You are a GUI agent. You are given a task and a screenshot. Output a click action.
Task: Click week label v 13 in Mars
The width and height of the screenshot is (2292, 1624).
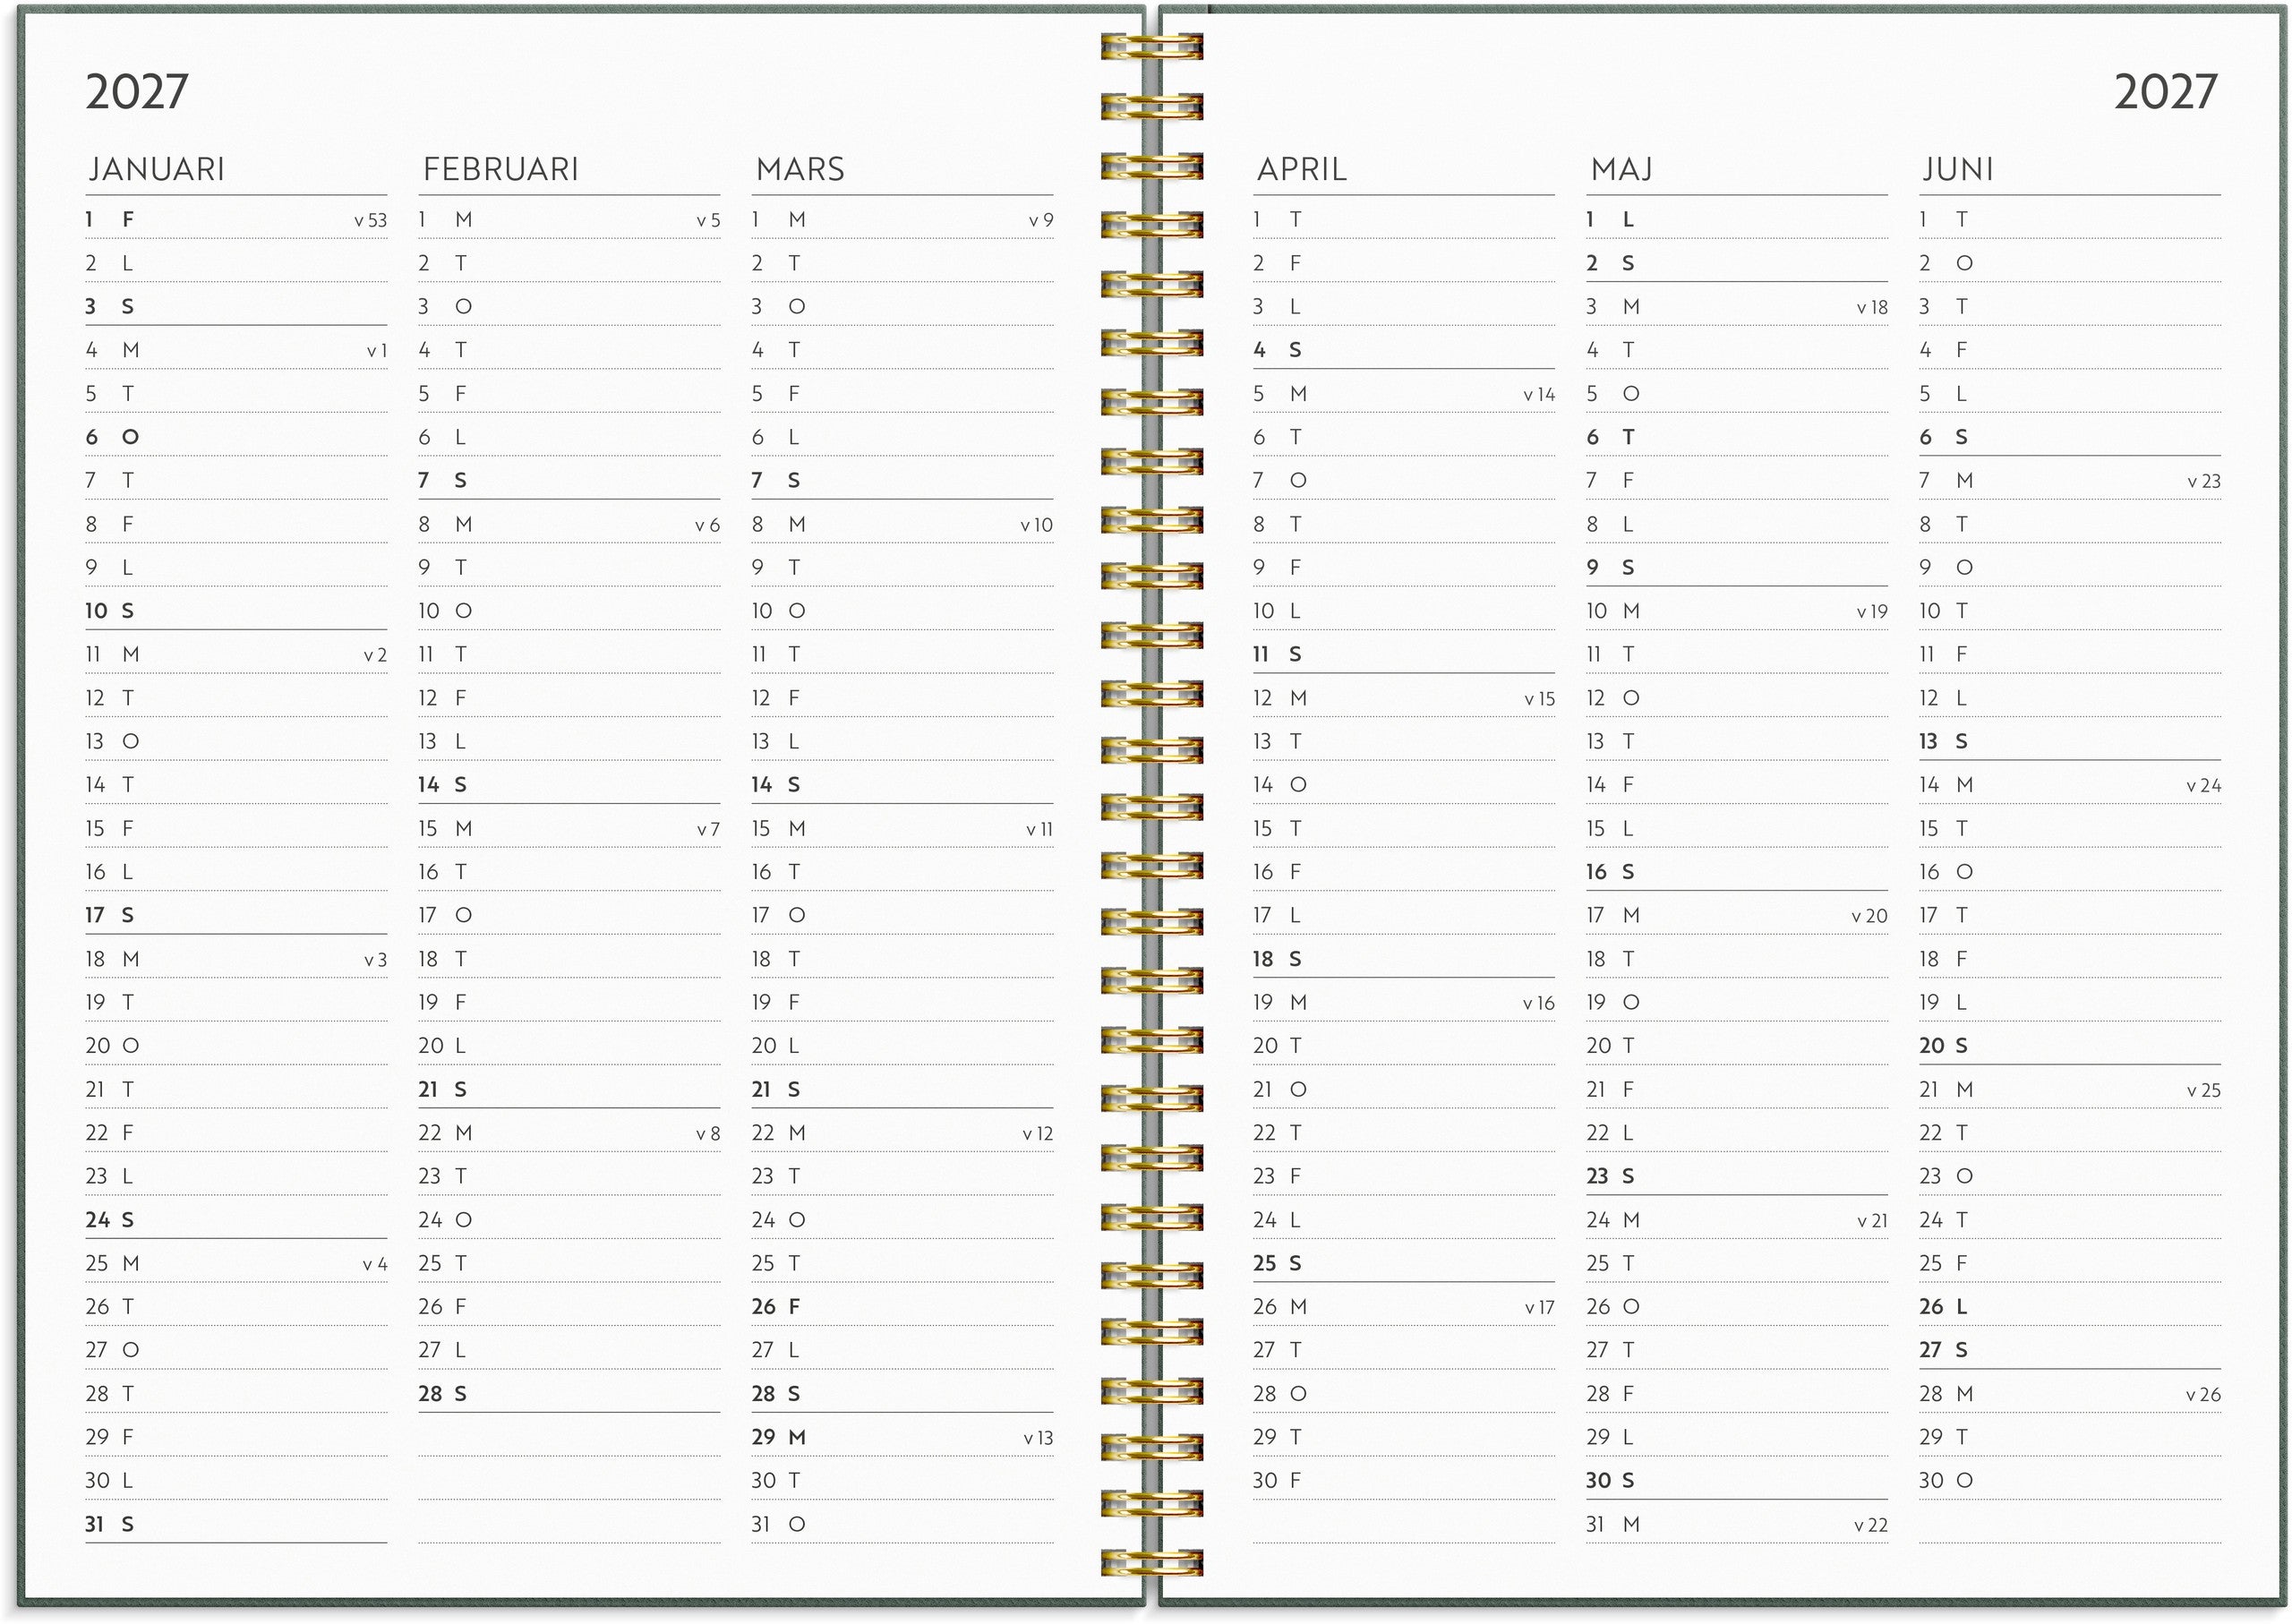click(1038, 1439)
